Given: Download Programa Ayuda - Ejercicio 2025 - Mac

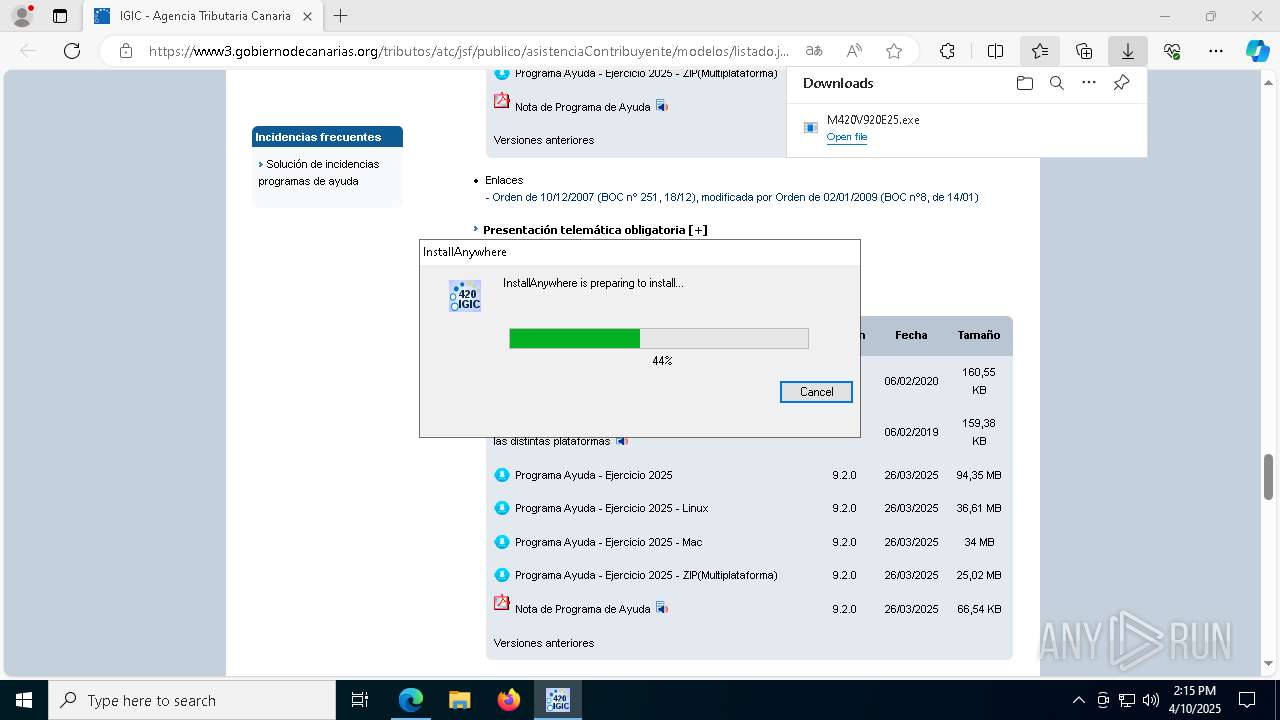Looking at the screenshot, I should [x=608, y=542].
